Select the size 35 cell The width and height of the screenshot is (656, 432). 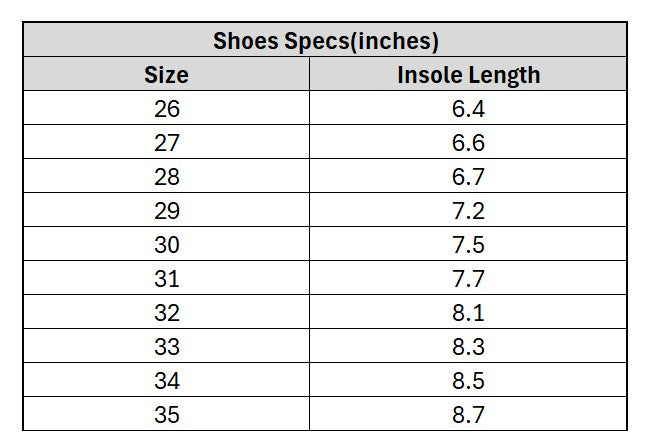[166, 413]
